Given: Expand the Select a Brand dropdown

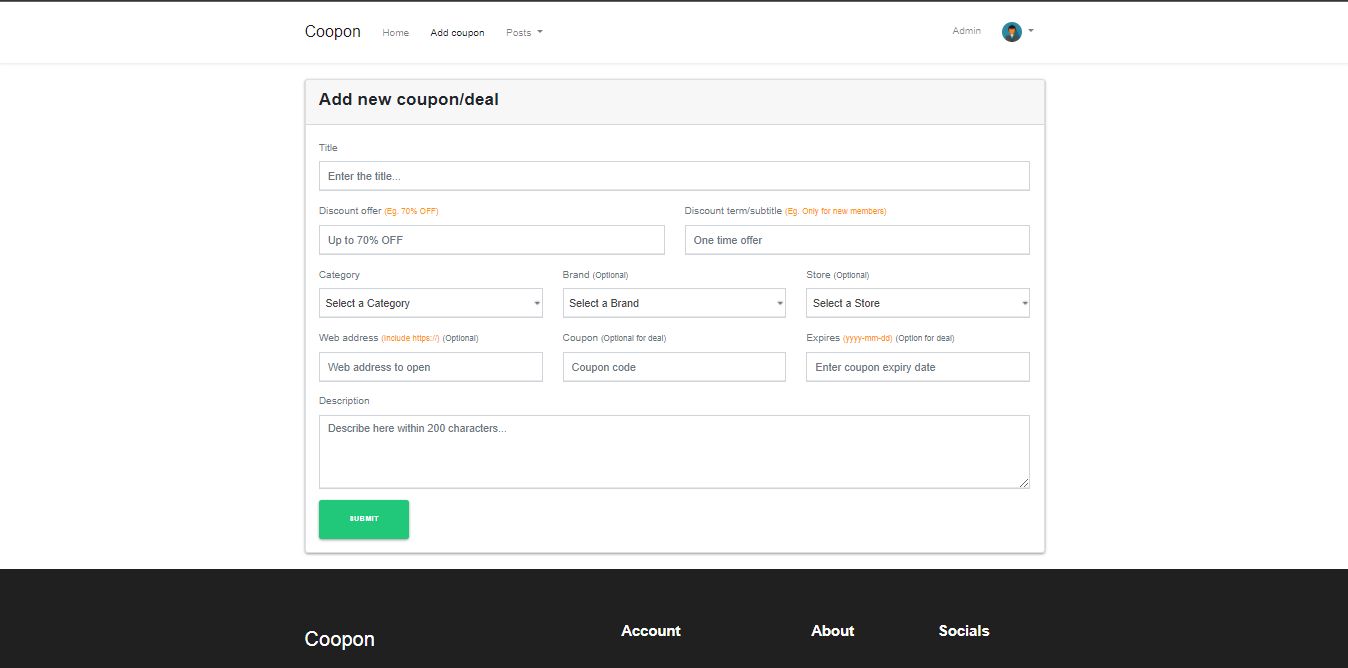Looking at the screenshot, I should (673, 303).
